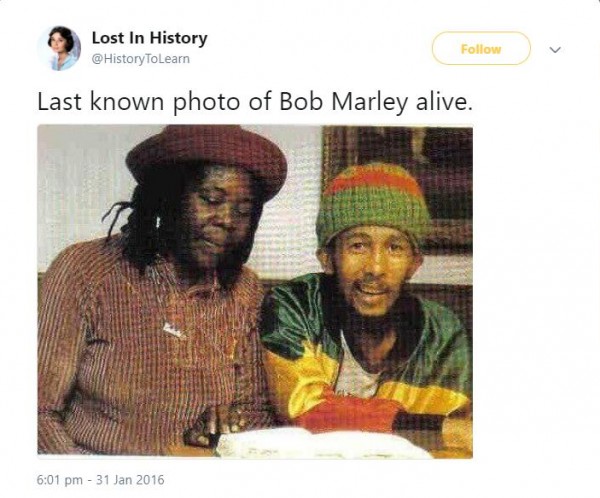Open the Lost In History display name
Viewport: 600px width, 498px height.
coord(150,38)
